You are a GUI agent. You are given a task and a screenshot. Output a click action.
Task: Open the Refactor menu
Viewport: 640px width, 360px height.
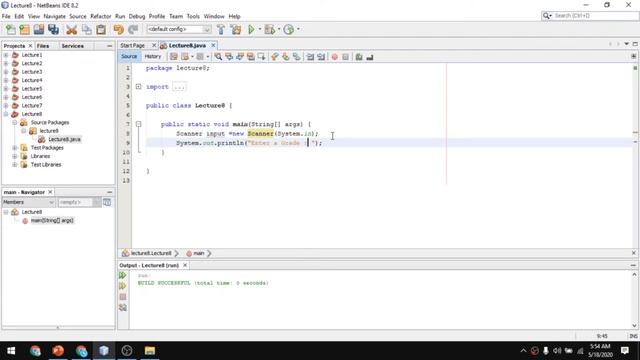(x=100, y=16)
